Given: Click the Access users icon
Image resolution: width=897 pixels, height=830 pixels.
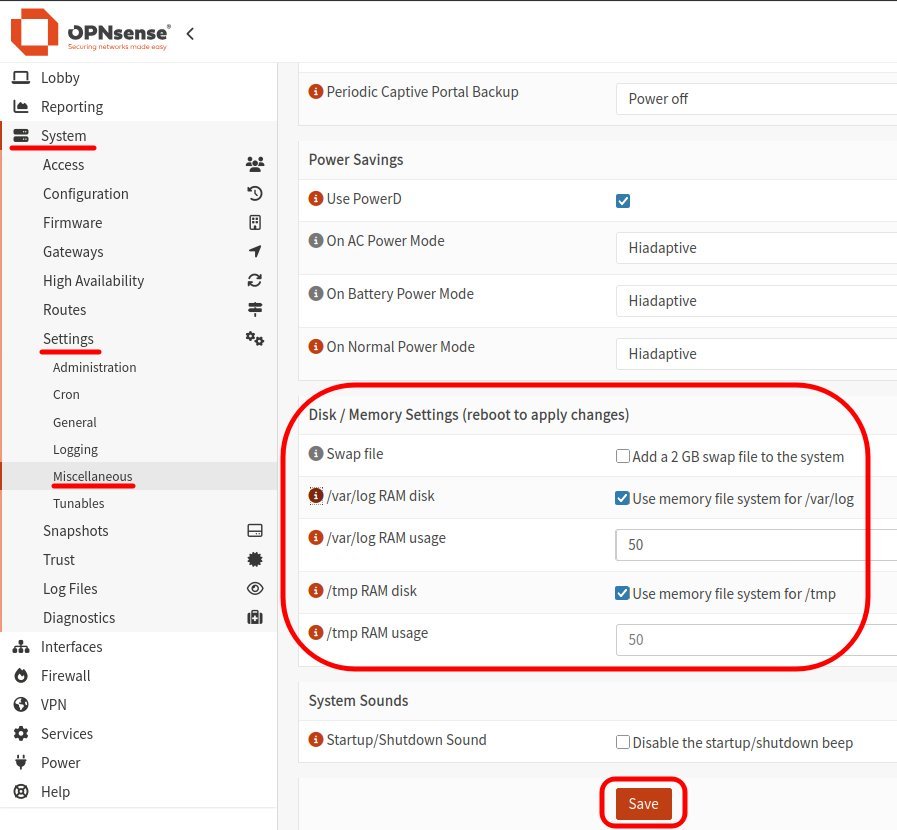Looking at the screenshot, I should [x=255, y=165].
